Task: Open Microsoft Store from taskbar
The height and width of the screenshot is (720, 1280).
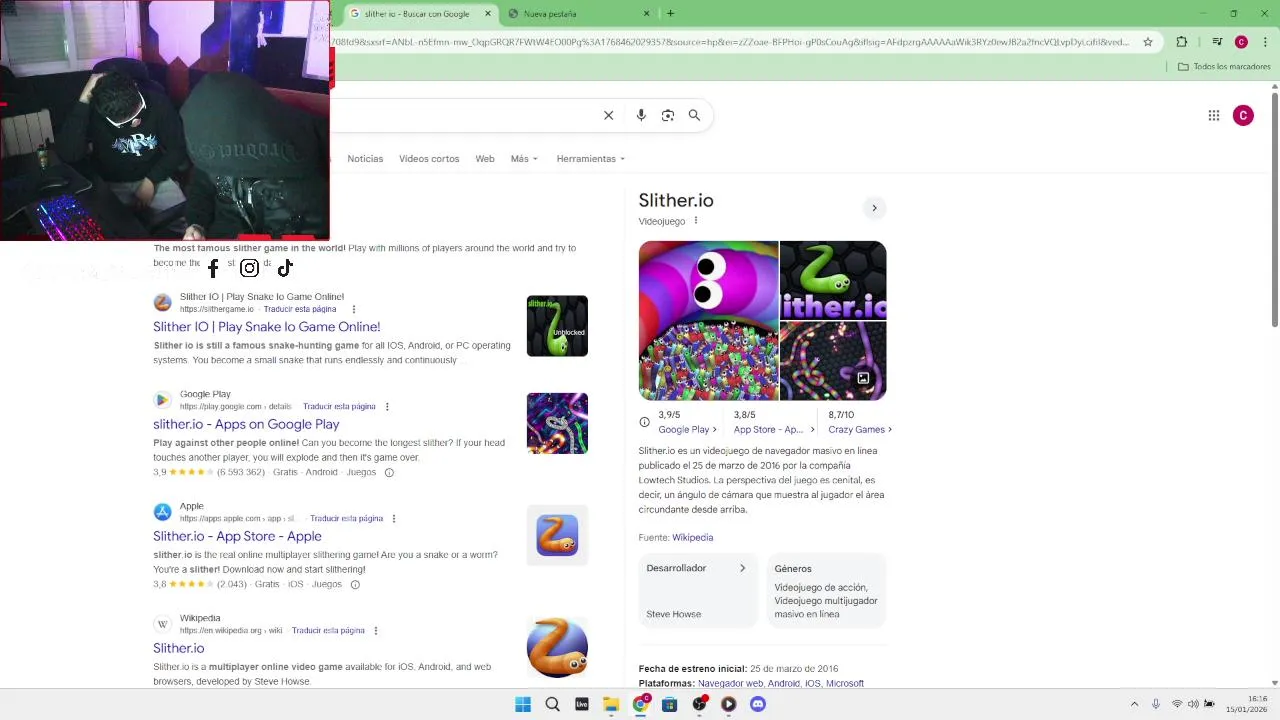Action: [670, 704]
